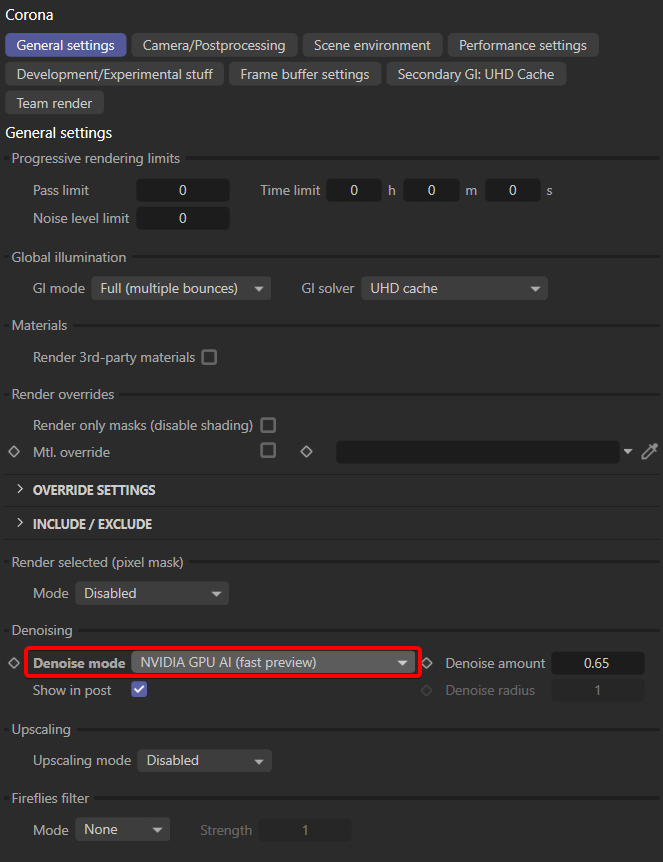Screen dimensions: 663x862
Task: Click the Denoise amount value field
Action: point(598,663)
